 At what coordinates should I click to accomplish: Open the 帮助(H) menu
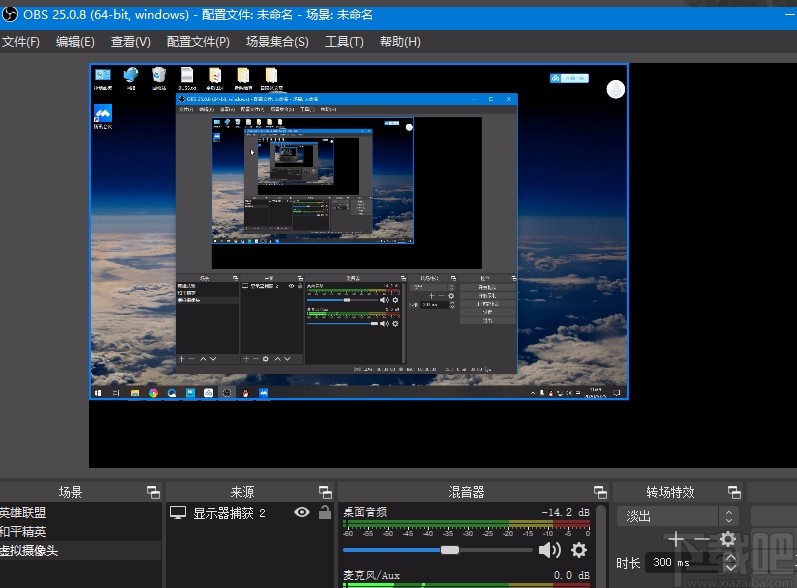click(400, 42)
